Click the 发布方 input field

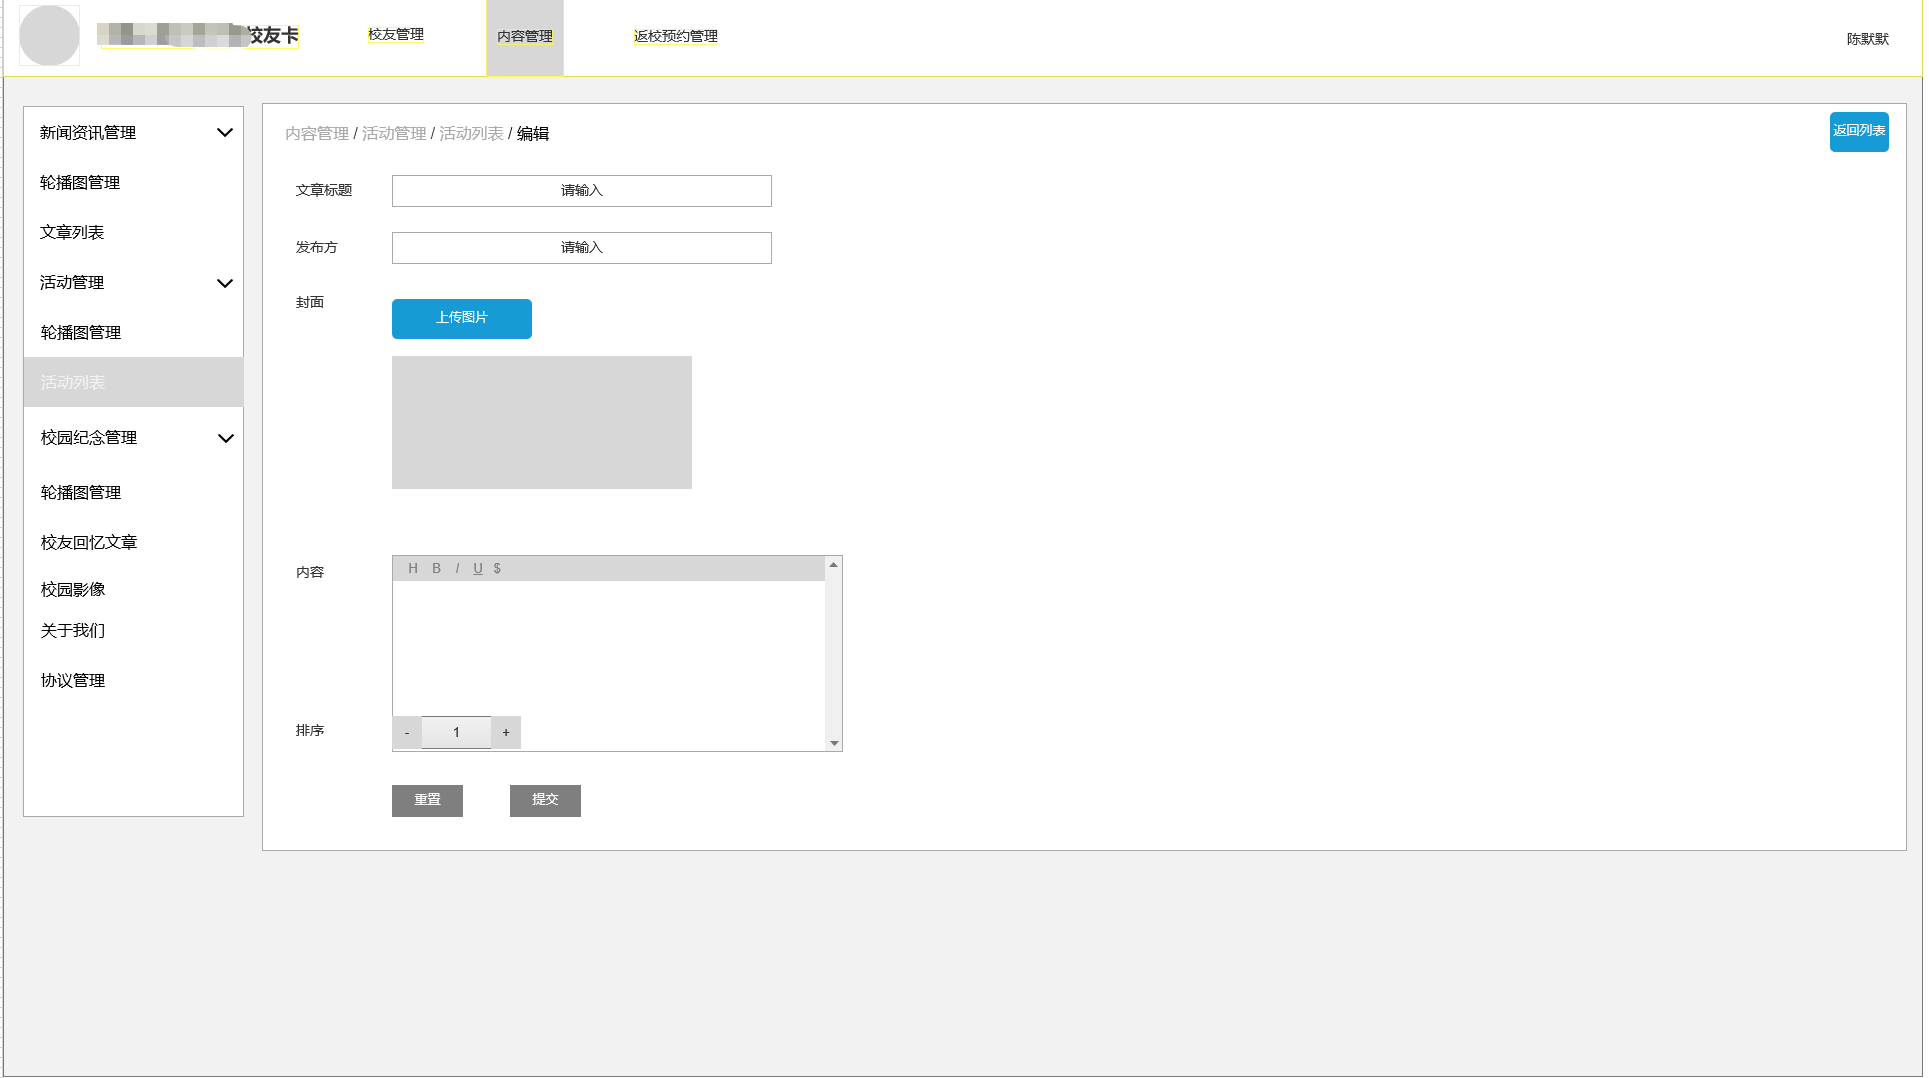[x=582, y=247]
